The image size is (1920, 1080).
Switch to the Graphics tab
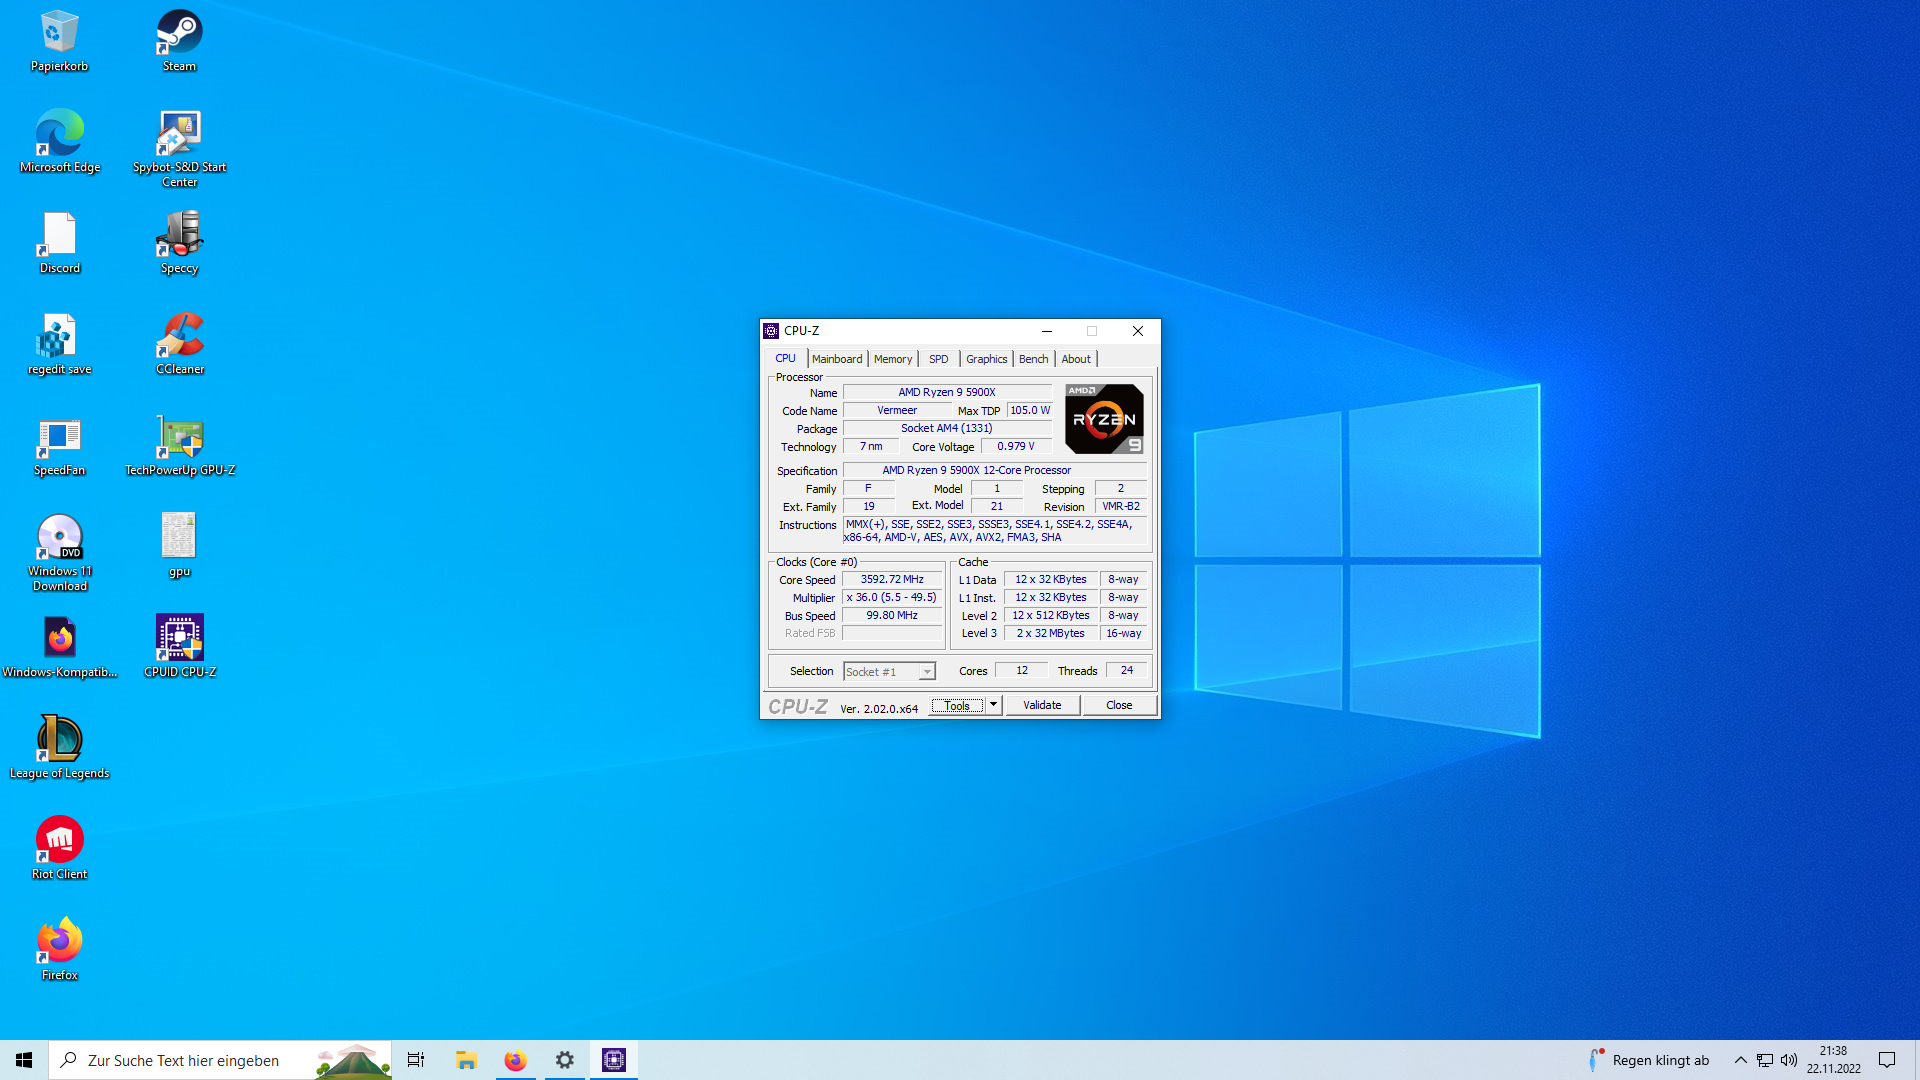(986, 359)
